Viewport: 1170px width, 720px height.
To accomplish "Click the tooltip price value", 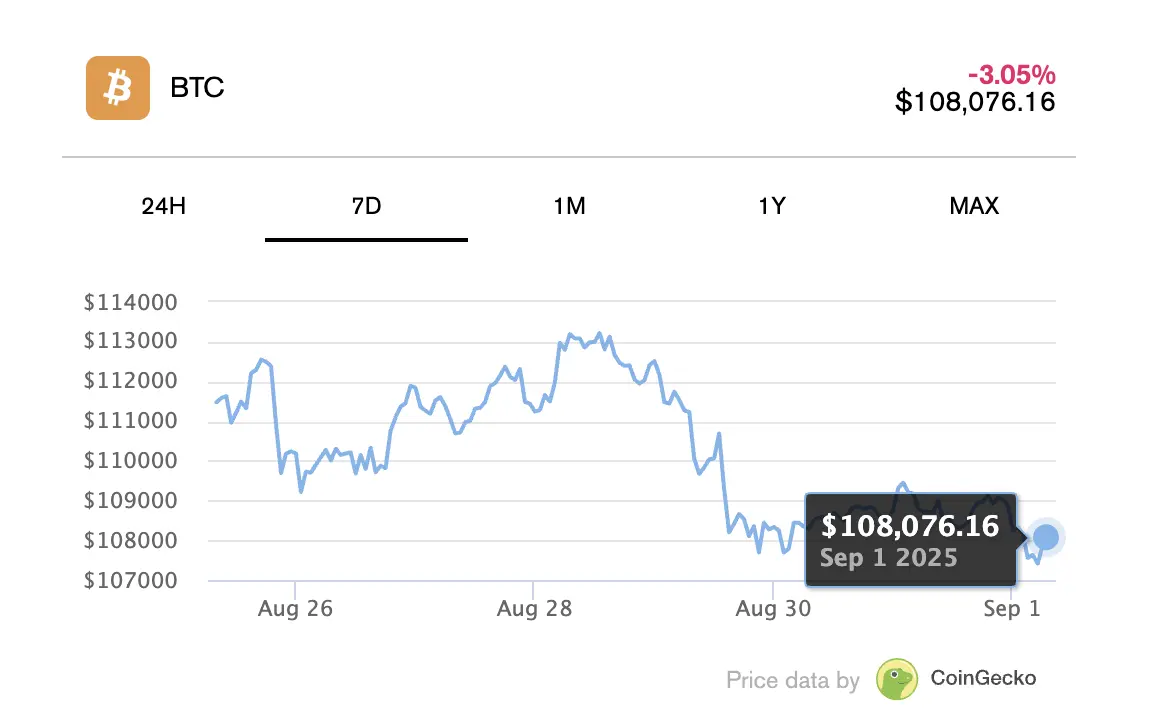I will (x=910, y=526).
